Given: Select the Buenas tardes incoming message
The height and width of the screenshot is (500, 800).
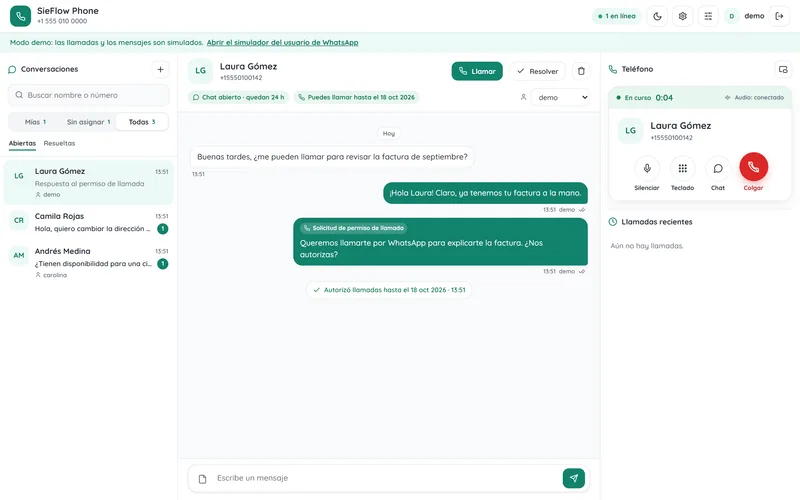Looking at the screenshot, I should [x=332, y=157].
